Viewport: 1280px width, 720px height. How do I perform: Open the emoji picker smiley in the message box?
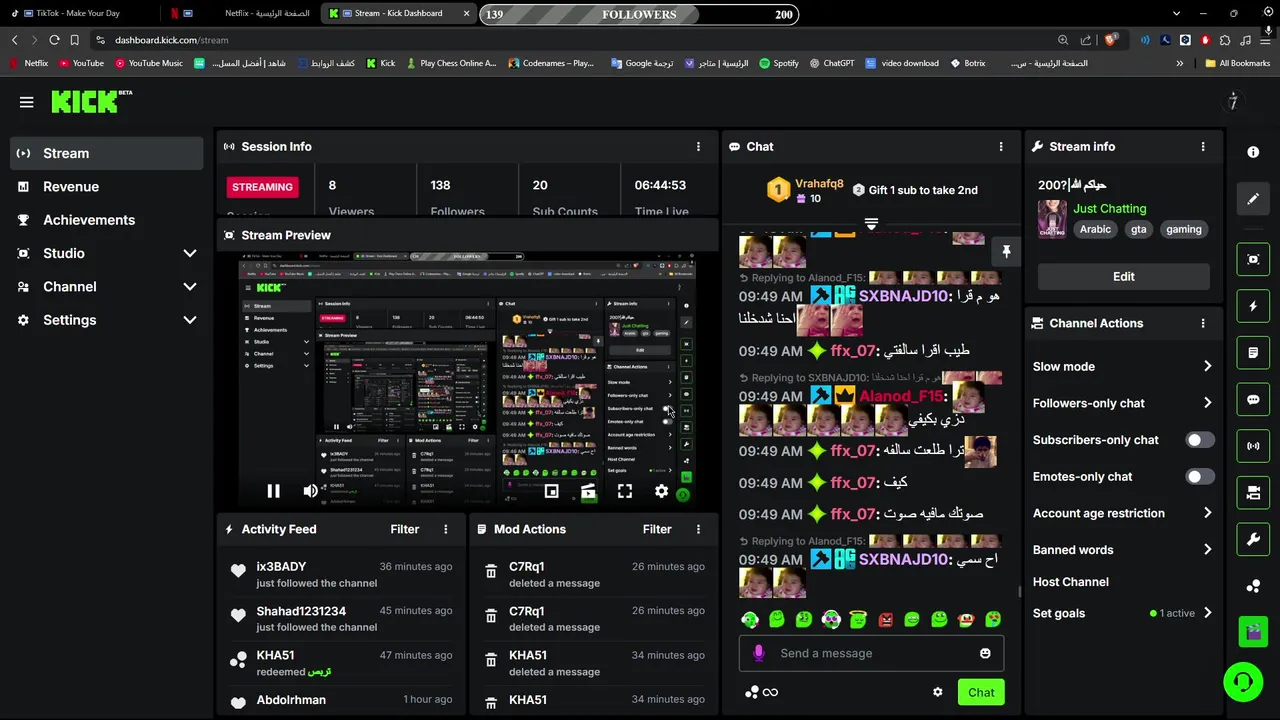pos(985,653)
